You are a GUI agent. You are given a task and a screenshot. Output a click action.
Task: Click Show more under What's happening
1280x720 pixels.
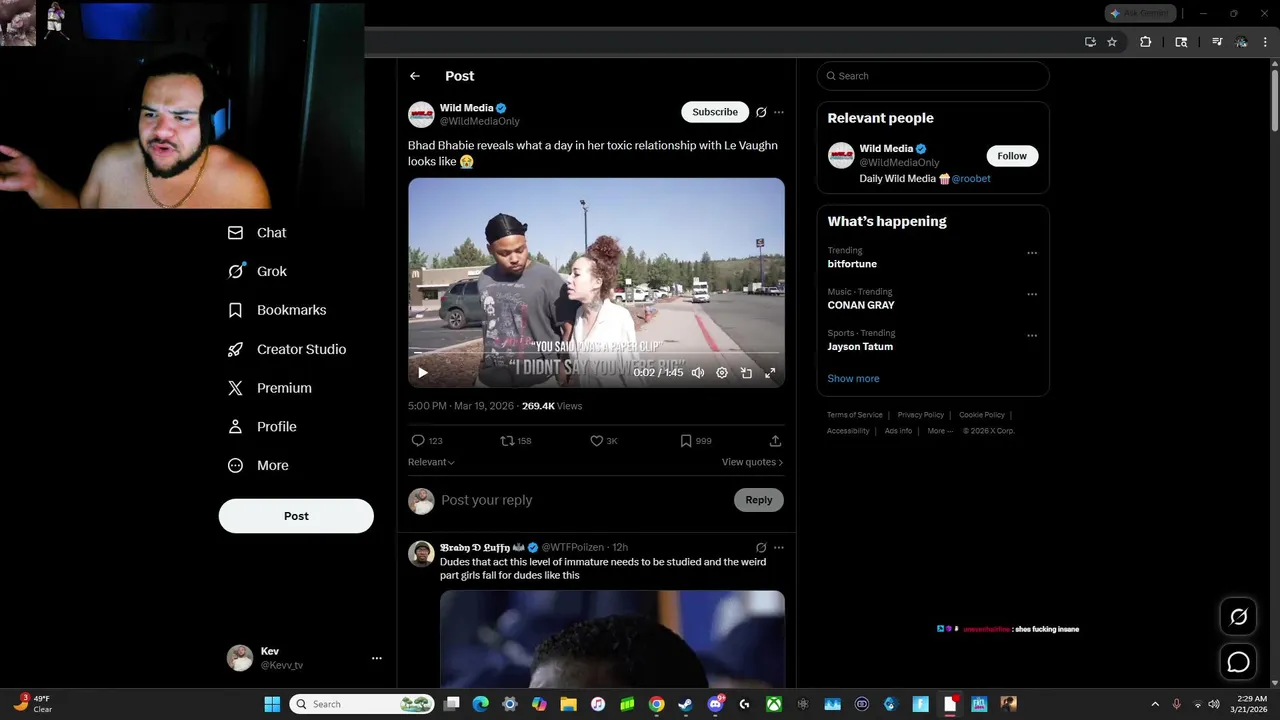[x=853, y=379]
